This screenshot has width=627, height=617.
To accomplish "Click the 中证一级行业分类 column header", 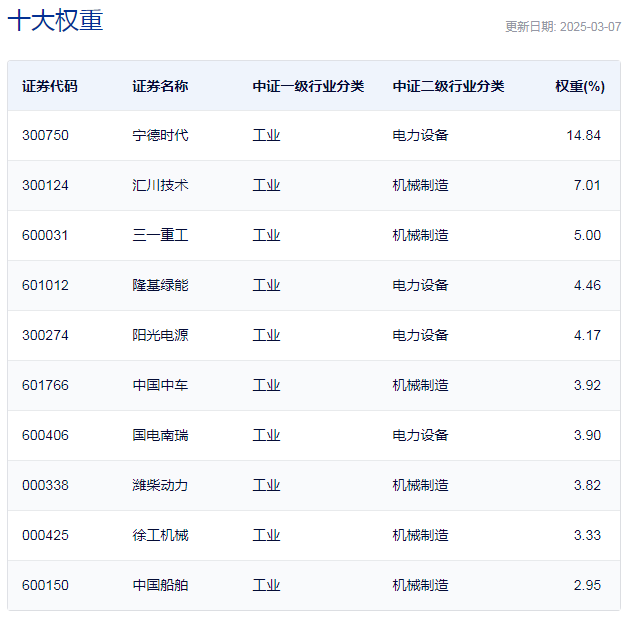I will point(308,86).
